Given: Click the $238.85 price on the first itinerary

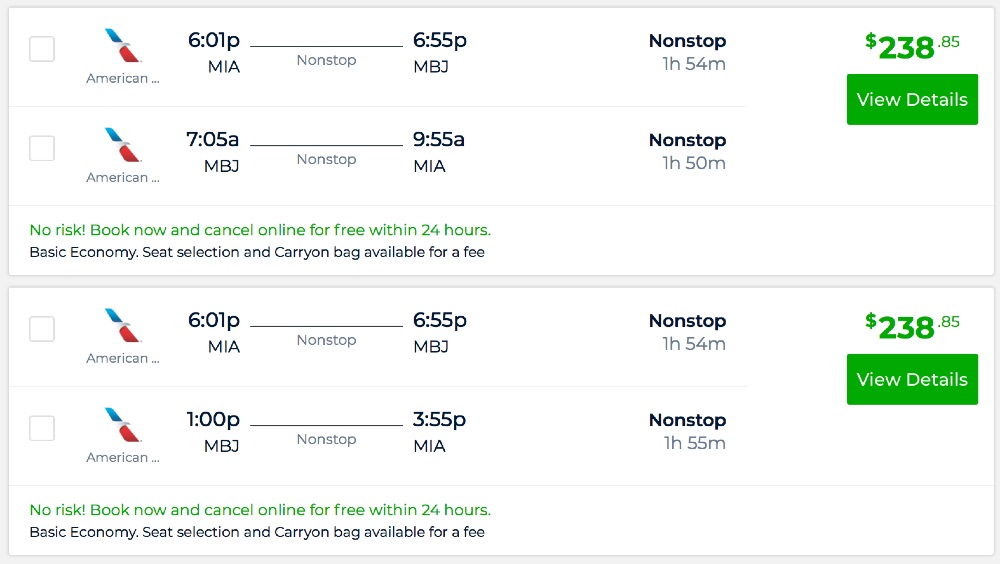Looking at the screenshot, I should 911,46.
